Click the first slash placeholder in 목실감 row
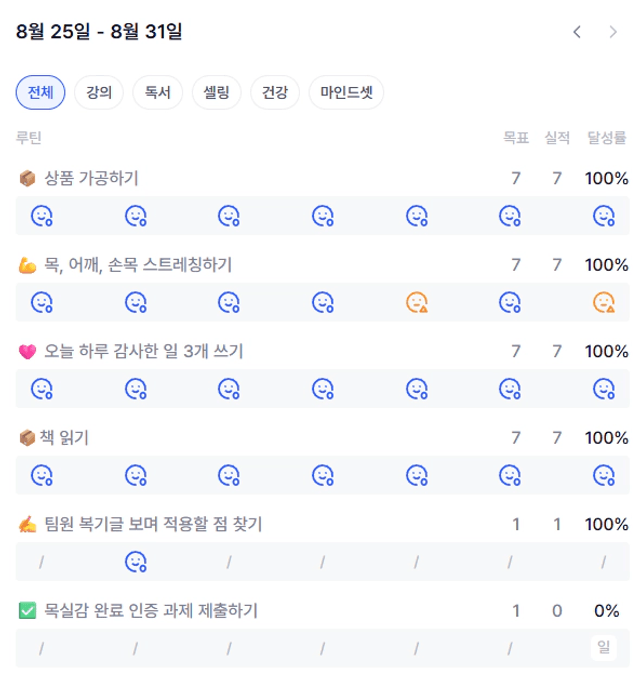The height and width of the screenshot is (689, 640). [x=41, y=649]
